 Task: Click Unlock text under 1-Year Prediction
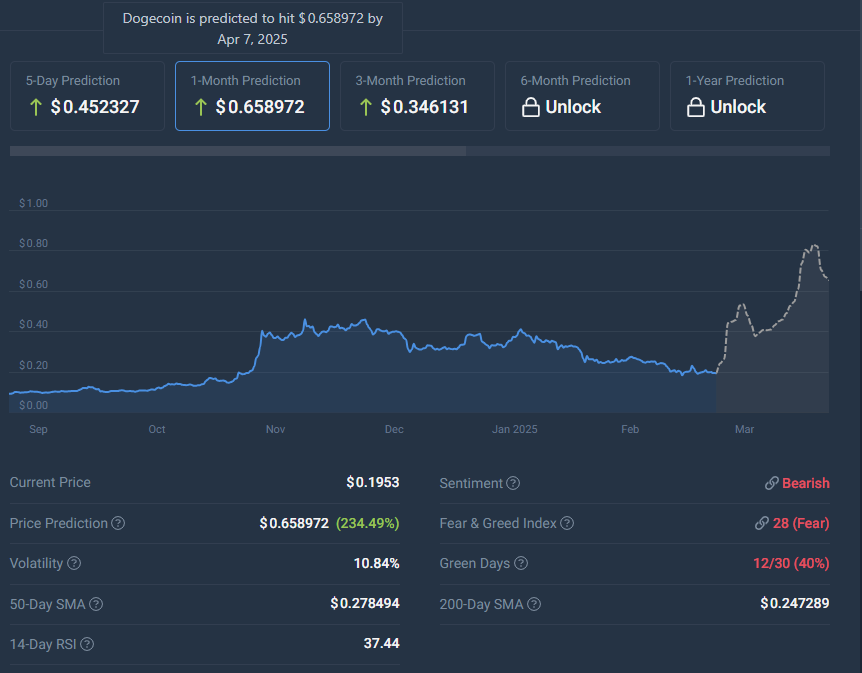(x=738, y=107)
